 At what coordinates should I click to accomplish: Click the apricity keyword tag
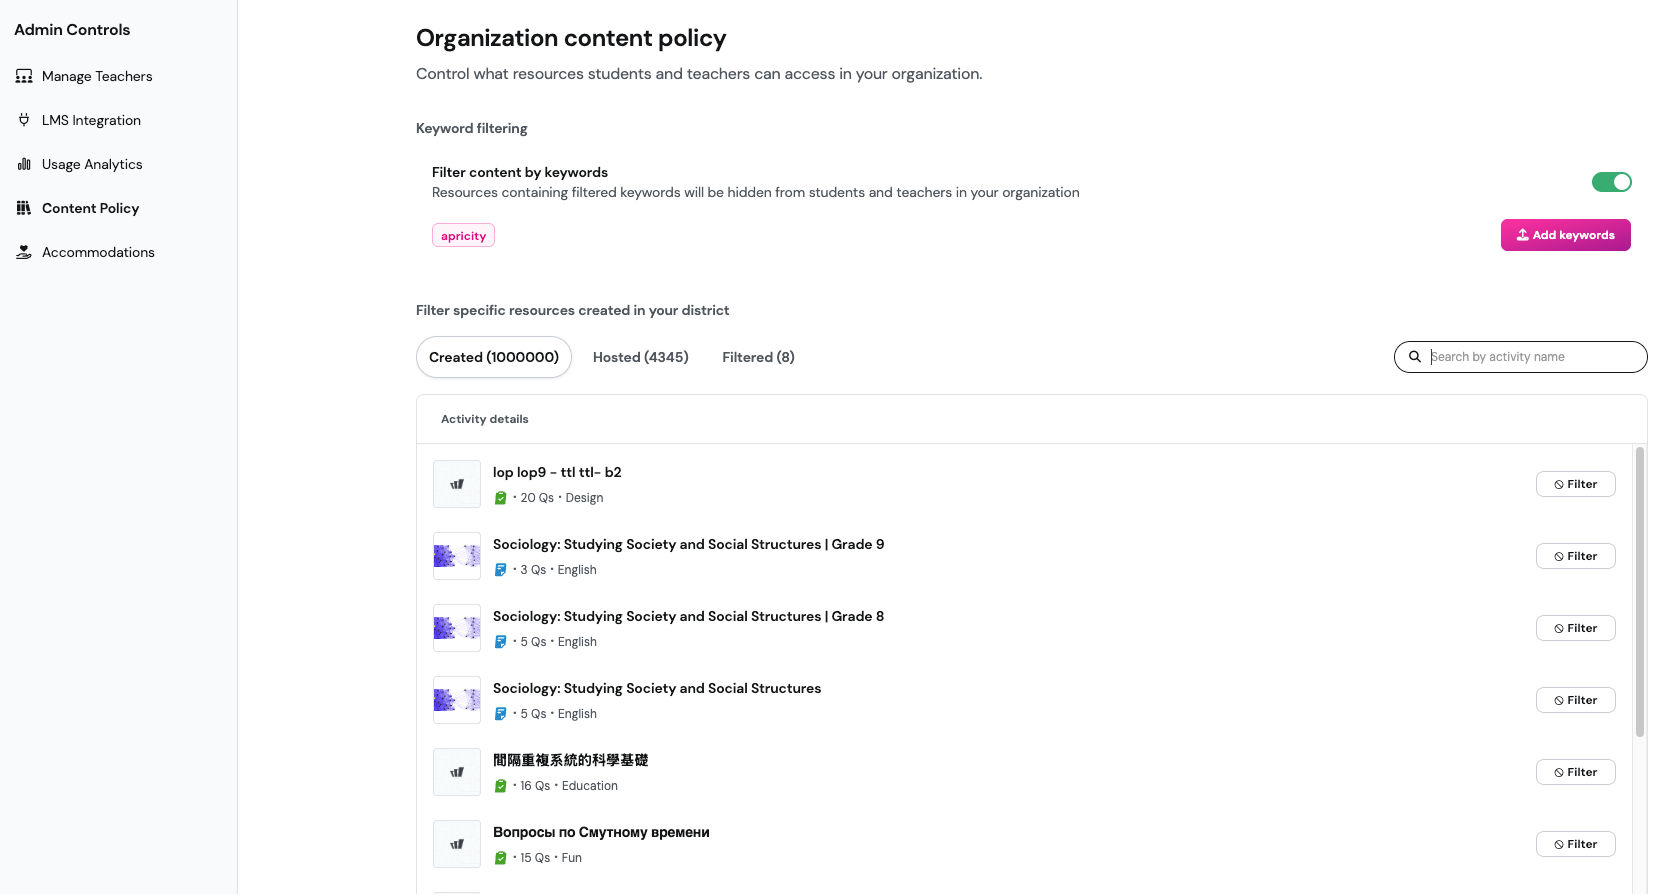pos(463,236)
